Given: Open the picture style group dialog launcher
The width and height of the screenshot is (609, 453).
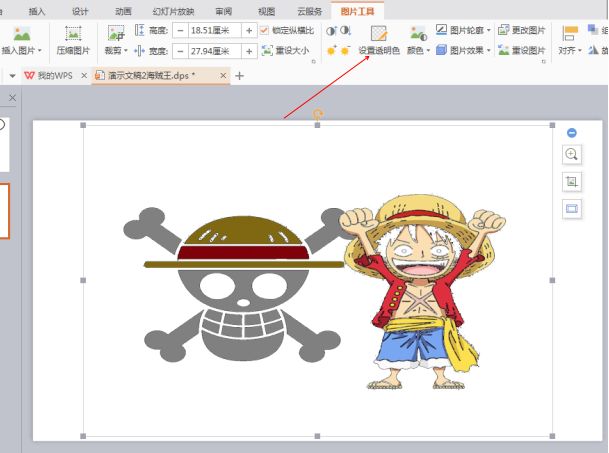Looking at the screenshot, I should click(x=544, y=61).
